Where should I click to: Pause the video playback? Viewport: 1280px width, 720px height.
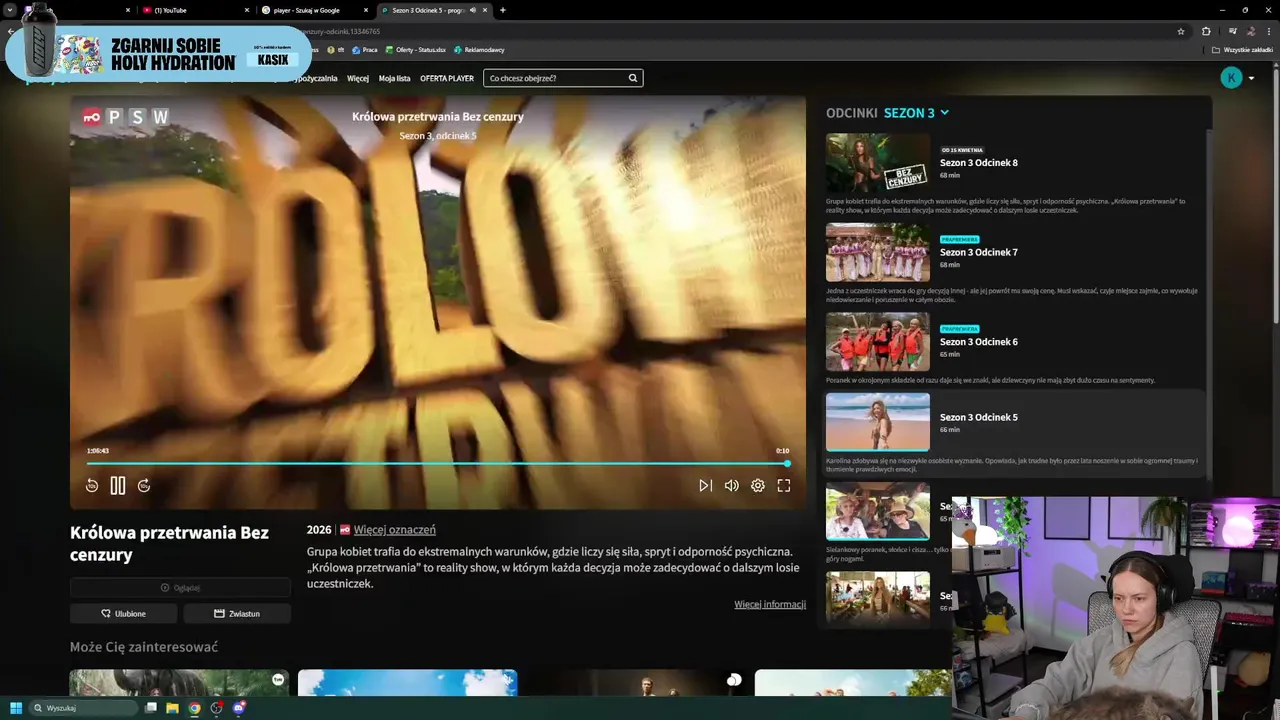[x=118, y=486]
